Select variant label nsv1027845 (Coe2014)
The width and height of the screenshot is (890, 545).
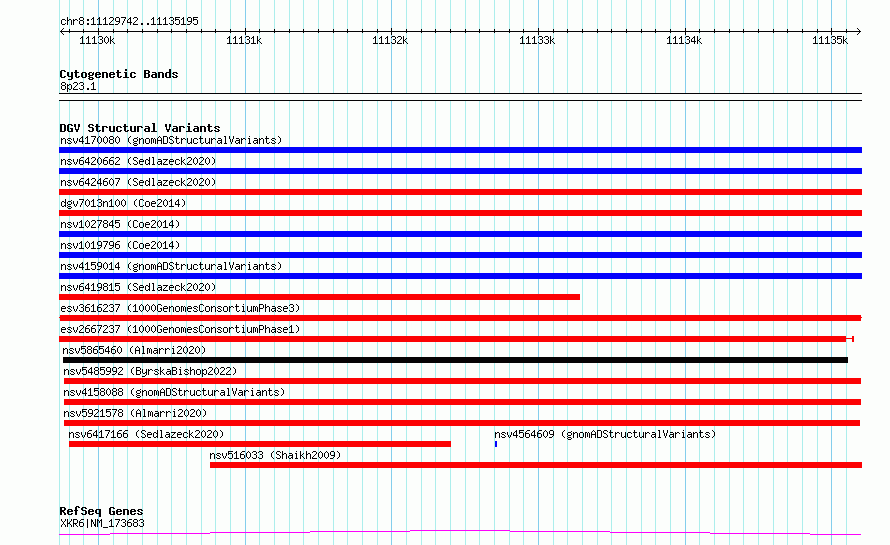click(x=120, y=224)
